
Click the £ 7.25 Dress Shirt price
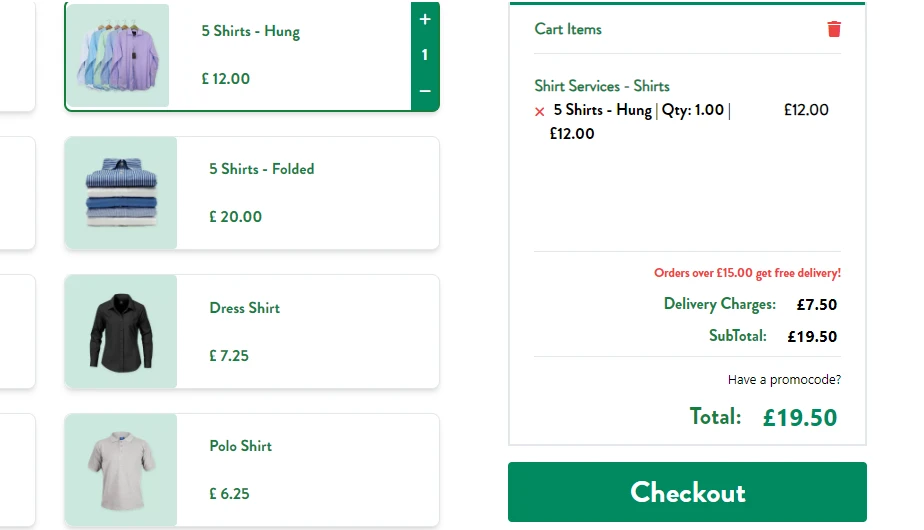(x=229, y=356)
